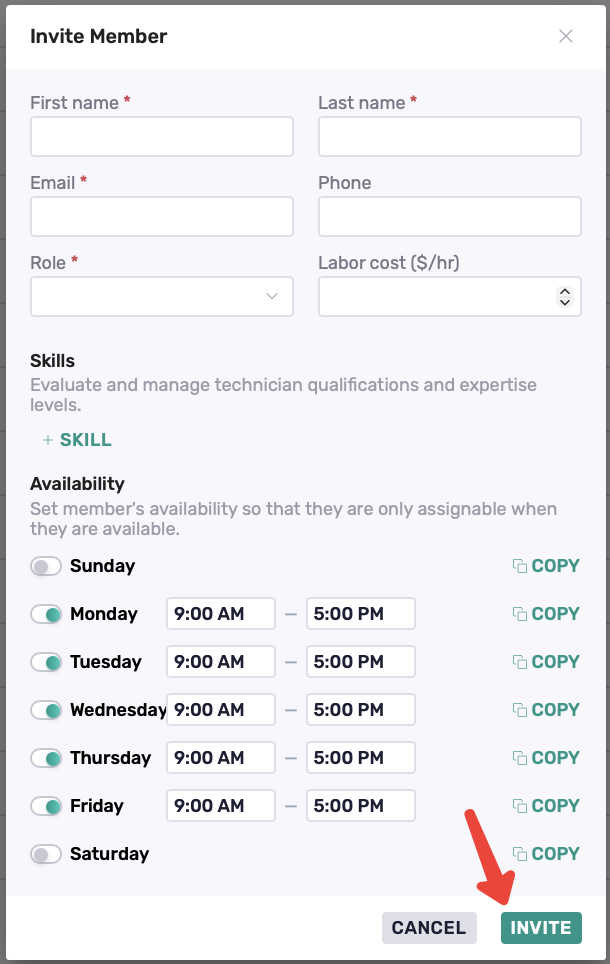Click the Labor cost stepper arrows
The height and width of the screenshot is (964, 610).
click(564, 296)
